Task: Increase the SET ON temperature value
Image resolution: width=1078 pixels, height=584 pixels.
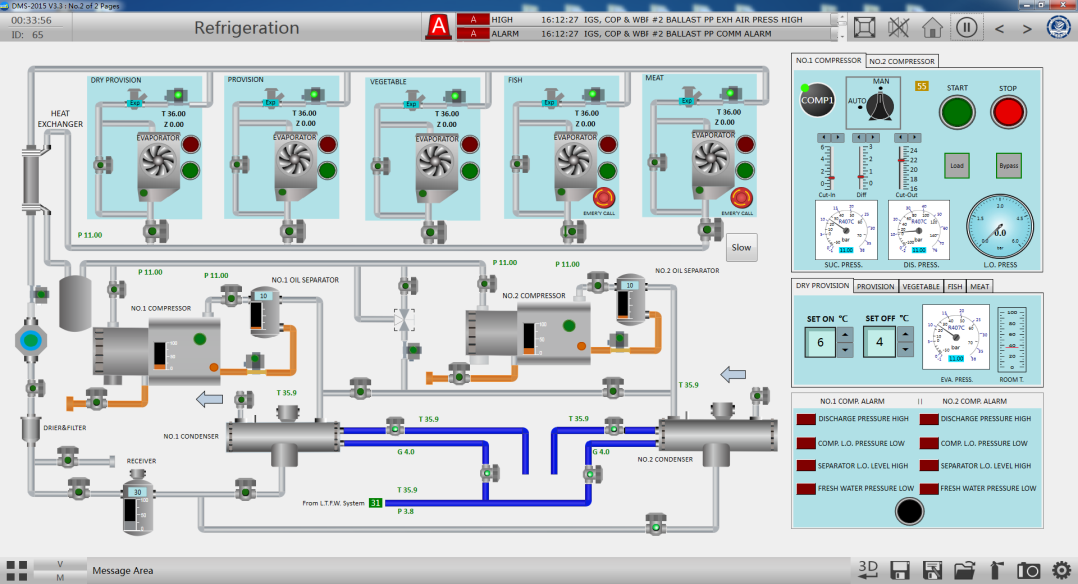Action: click(845, 335)
